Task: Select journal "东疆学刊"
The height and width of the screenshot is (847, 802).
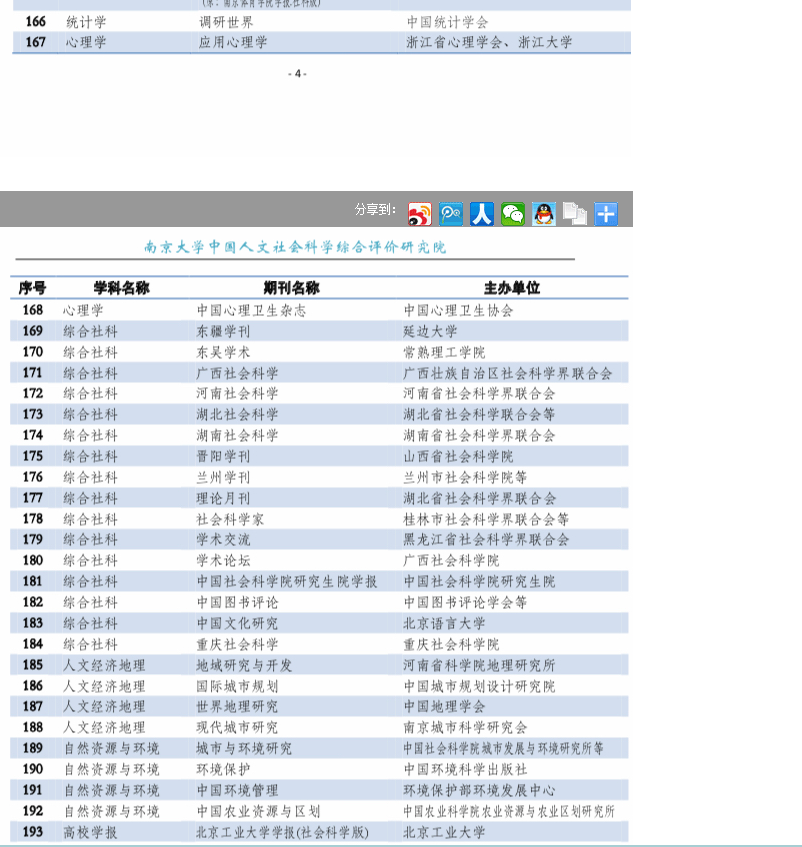Action: pos(223,331)
